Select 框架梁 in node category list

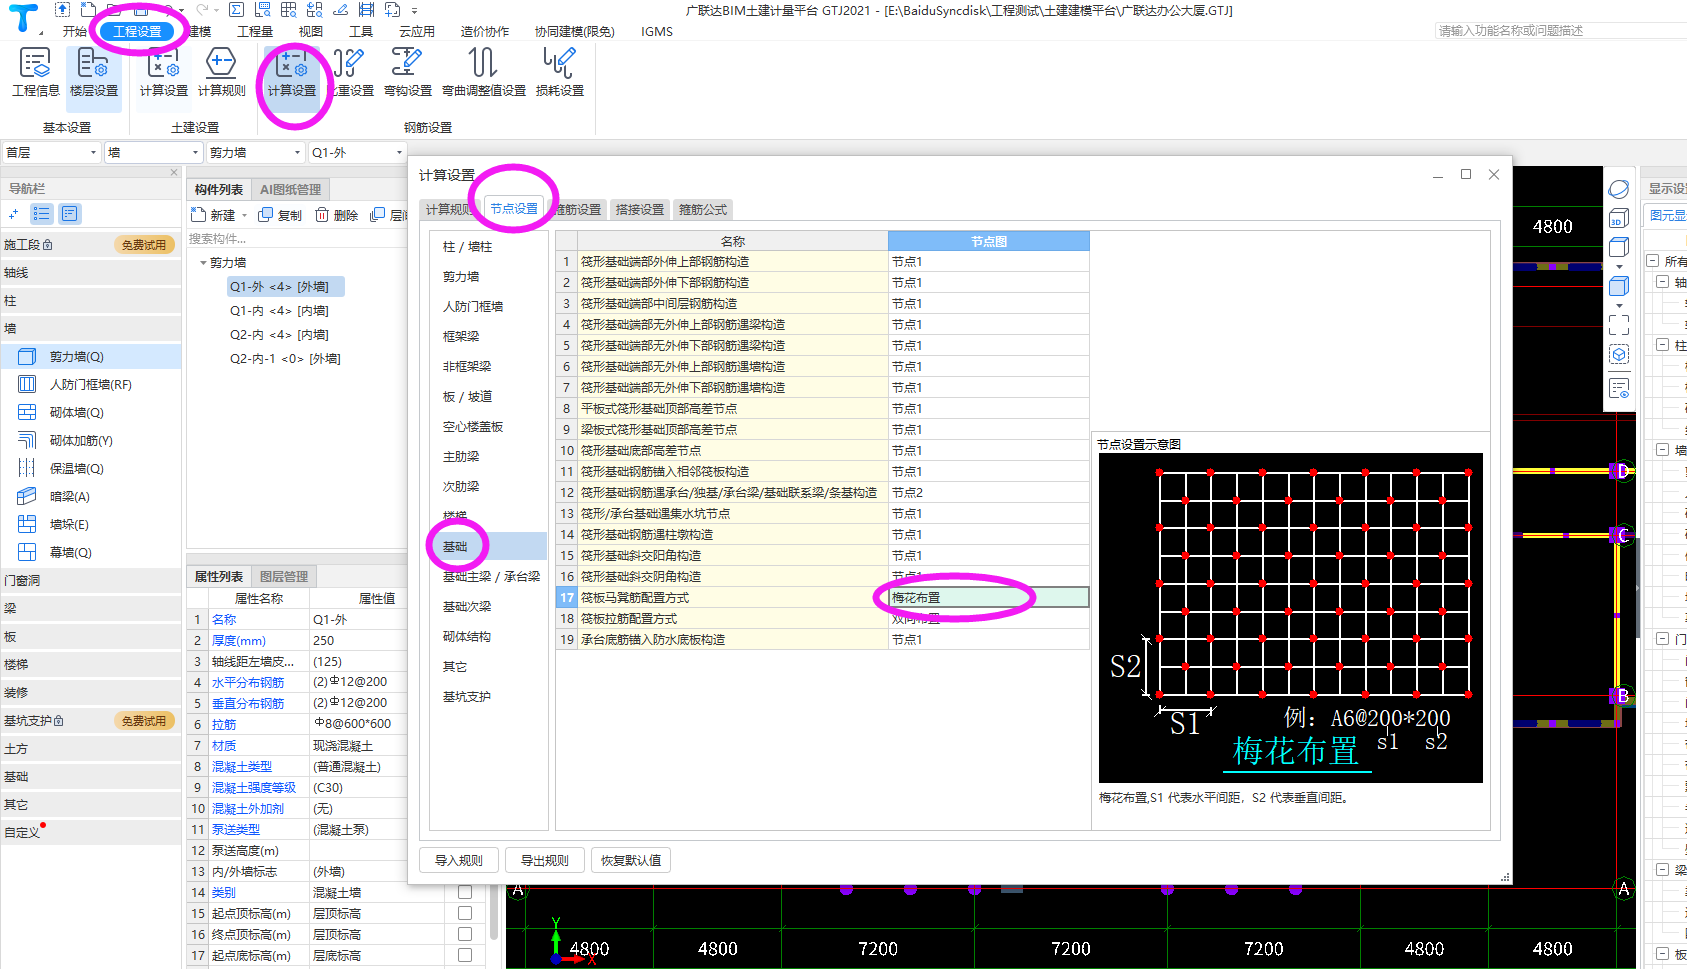click(489, 337)
